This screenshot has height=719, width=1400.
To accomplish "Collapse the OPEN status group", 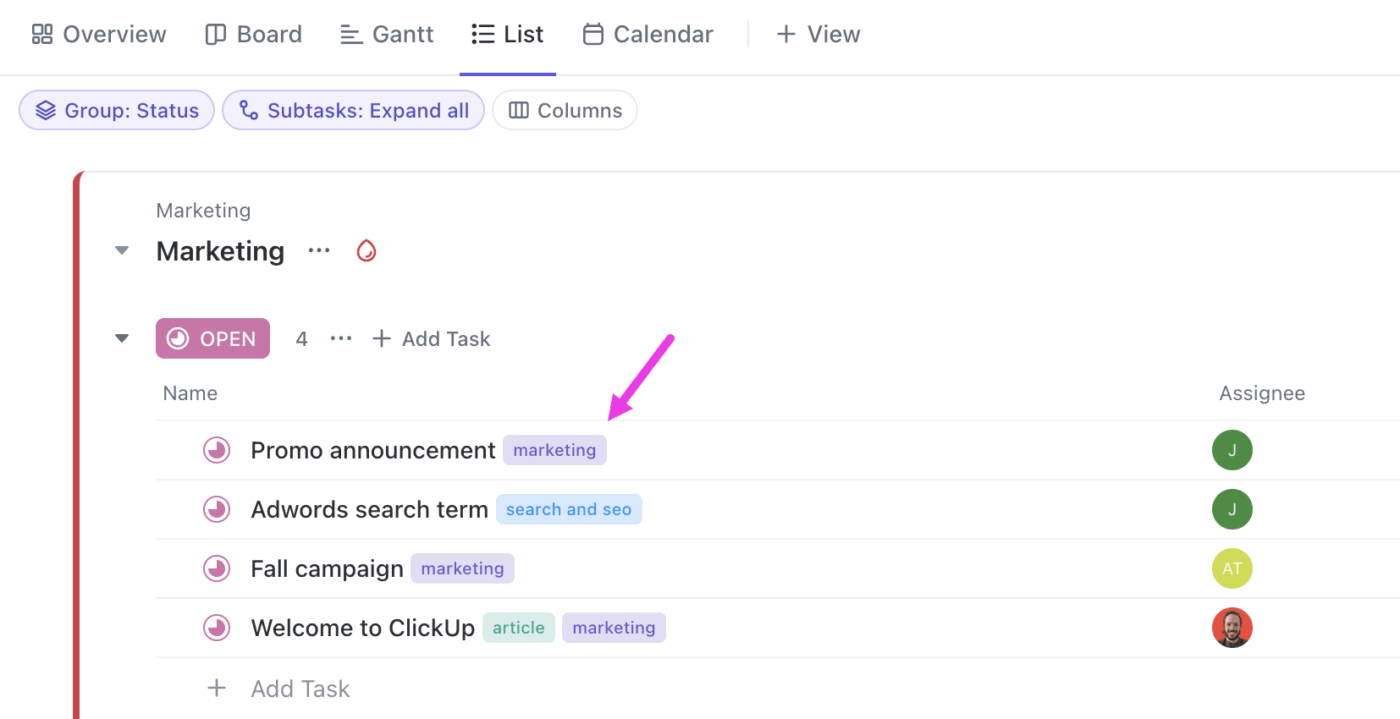I will (x=121, y=338).
